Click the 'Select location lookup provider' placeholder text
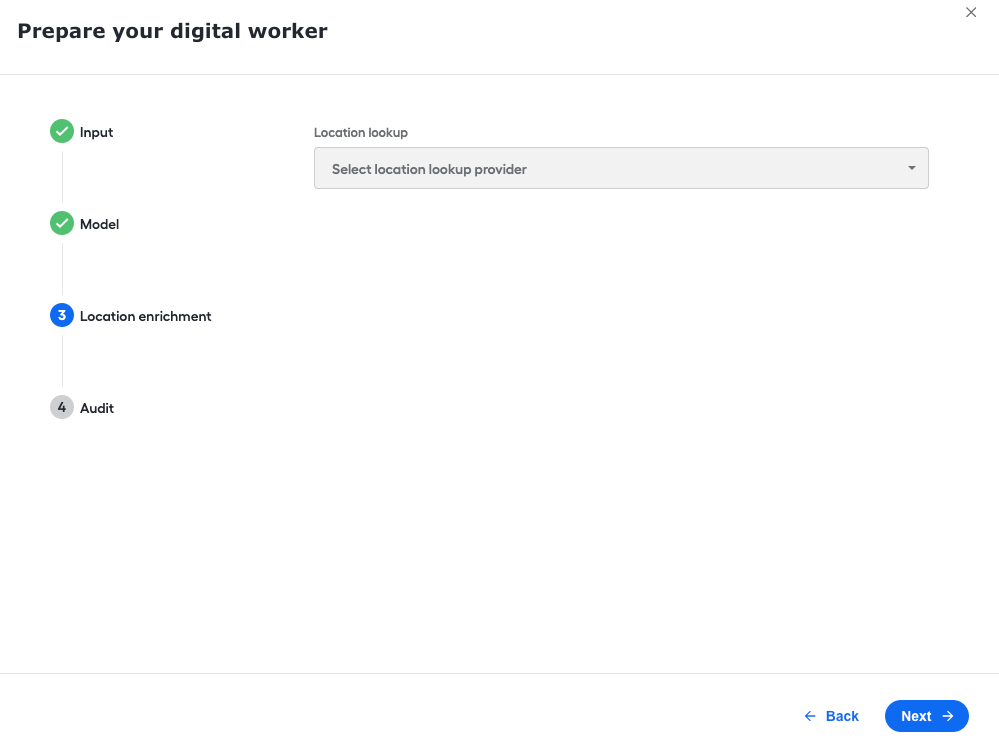The width and height of the screenshot is (999, 740). (429, 169)
